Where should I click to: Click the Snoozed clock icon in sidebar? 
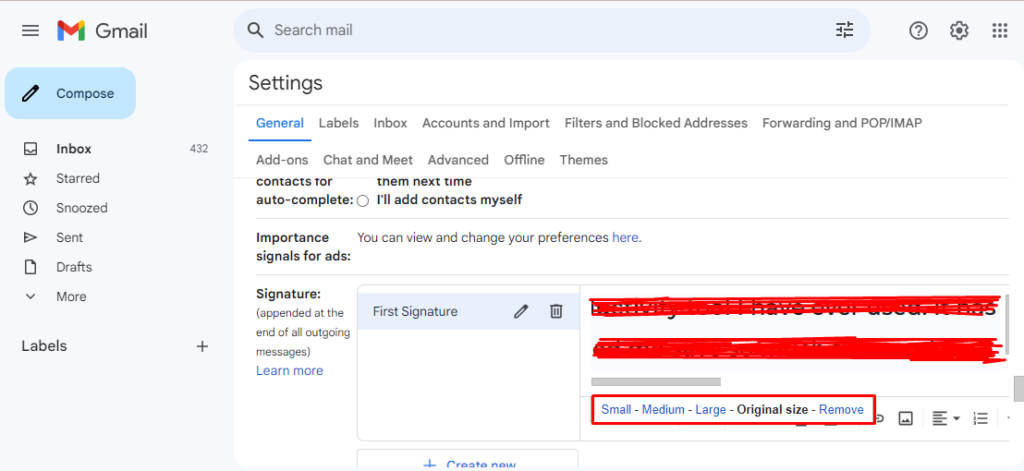30,208
